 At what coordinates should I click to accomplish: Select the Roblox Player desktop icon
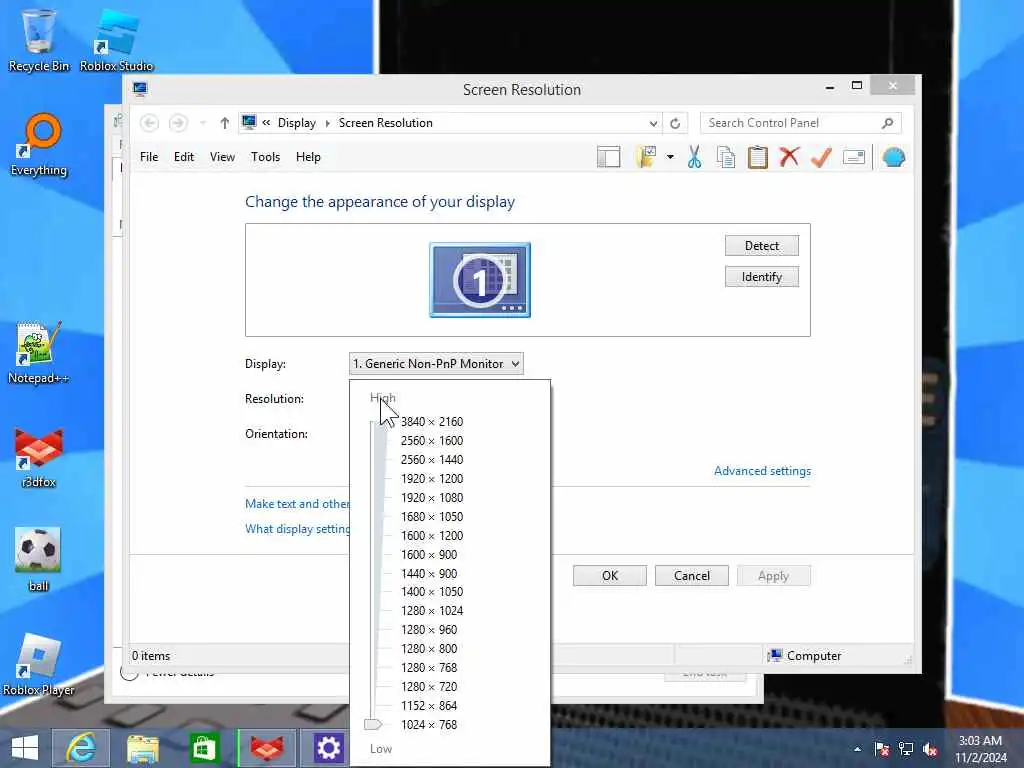pos(39,664)
